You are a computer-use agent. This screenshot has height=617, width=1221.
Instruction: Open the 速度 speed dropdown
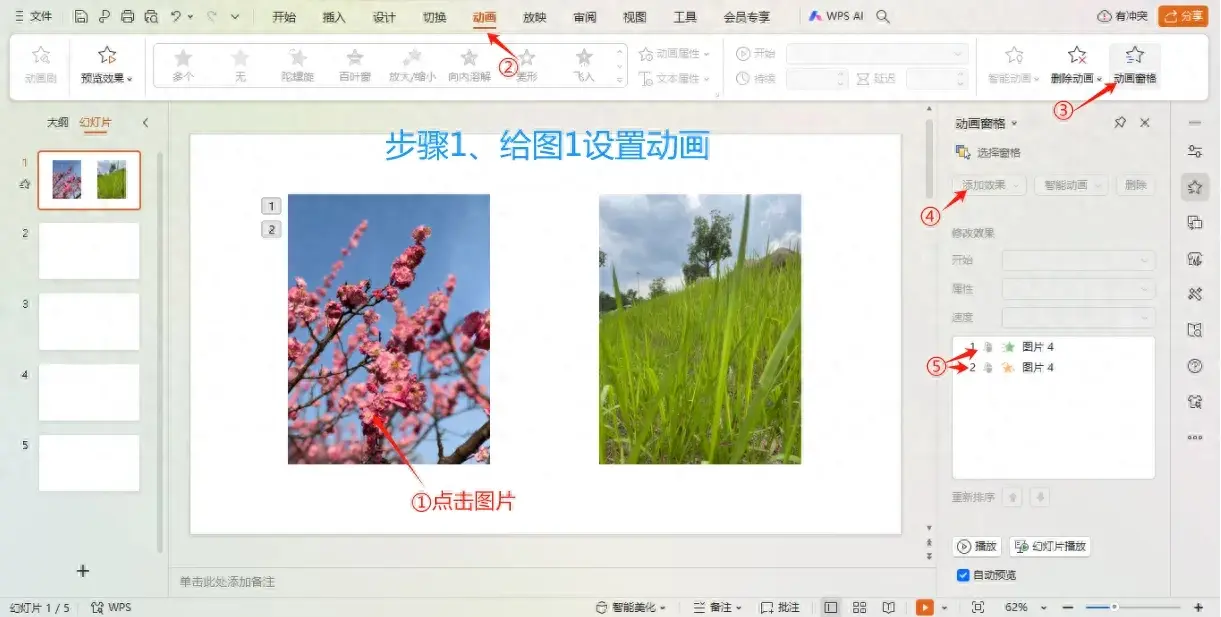(x=1079, y=317)
